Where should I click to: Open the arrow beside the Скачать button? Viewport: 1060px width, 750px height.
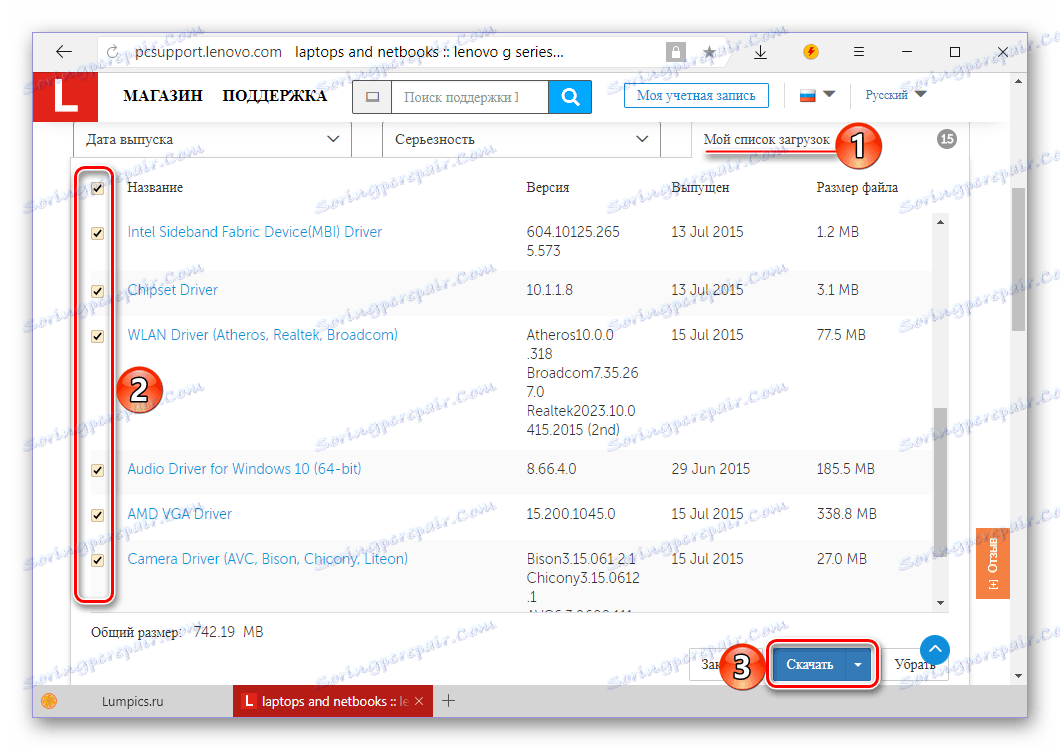(858, 665)
